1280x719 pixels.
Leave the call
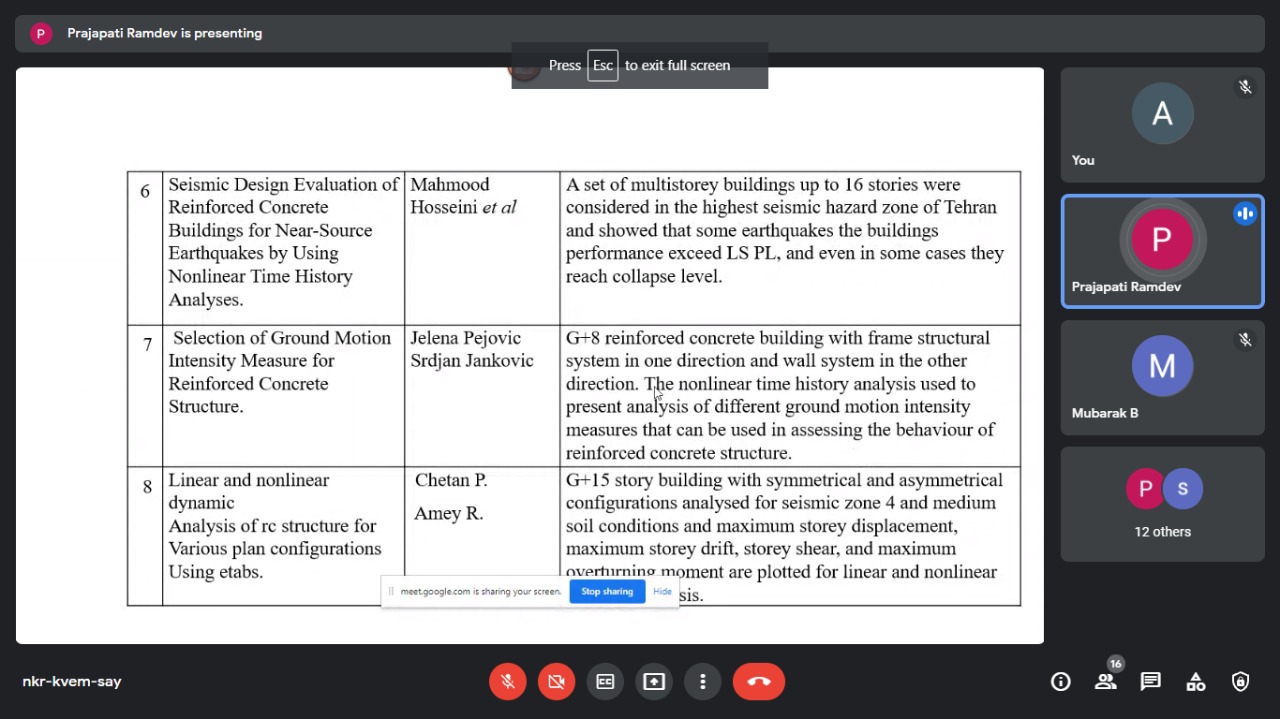click(759, 681)
